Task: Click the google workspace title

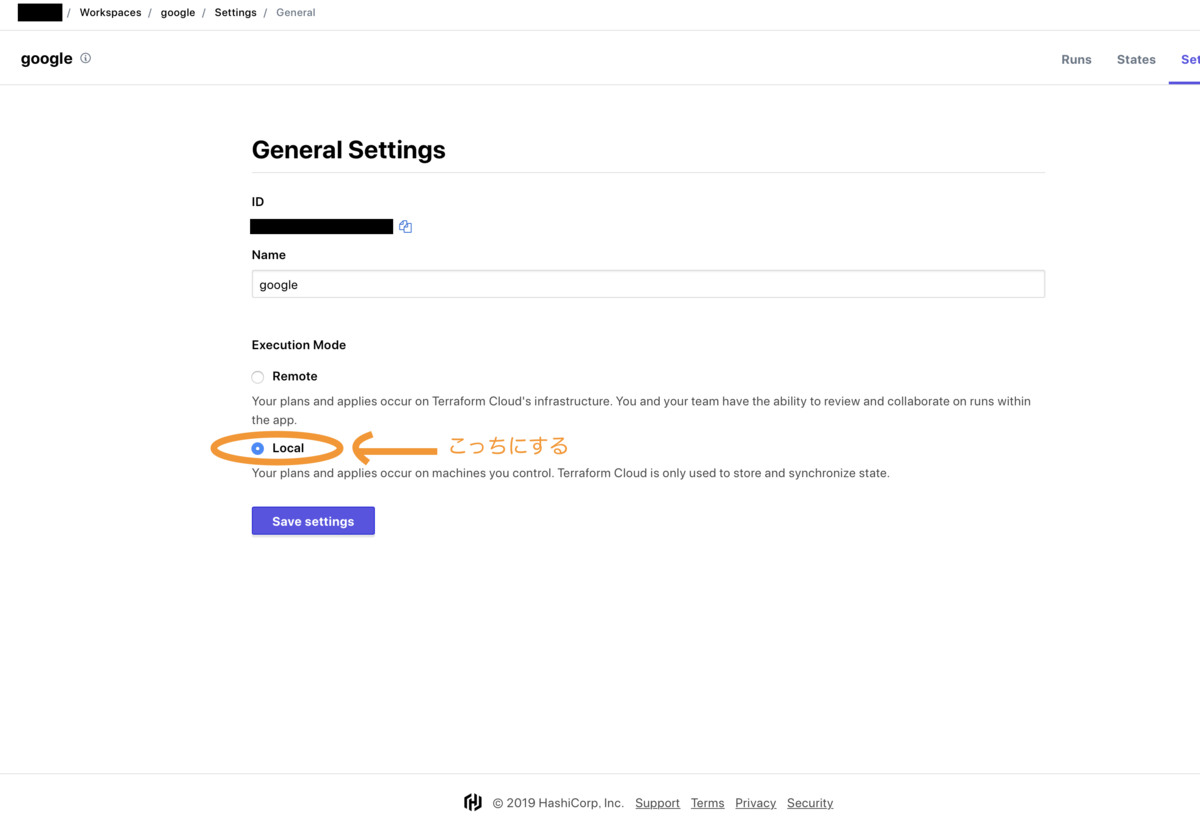Action: (47, 59)
